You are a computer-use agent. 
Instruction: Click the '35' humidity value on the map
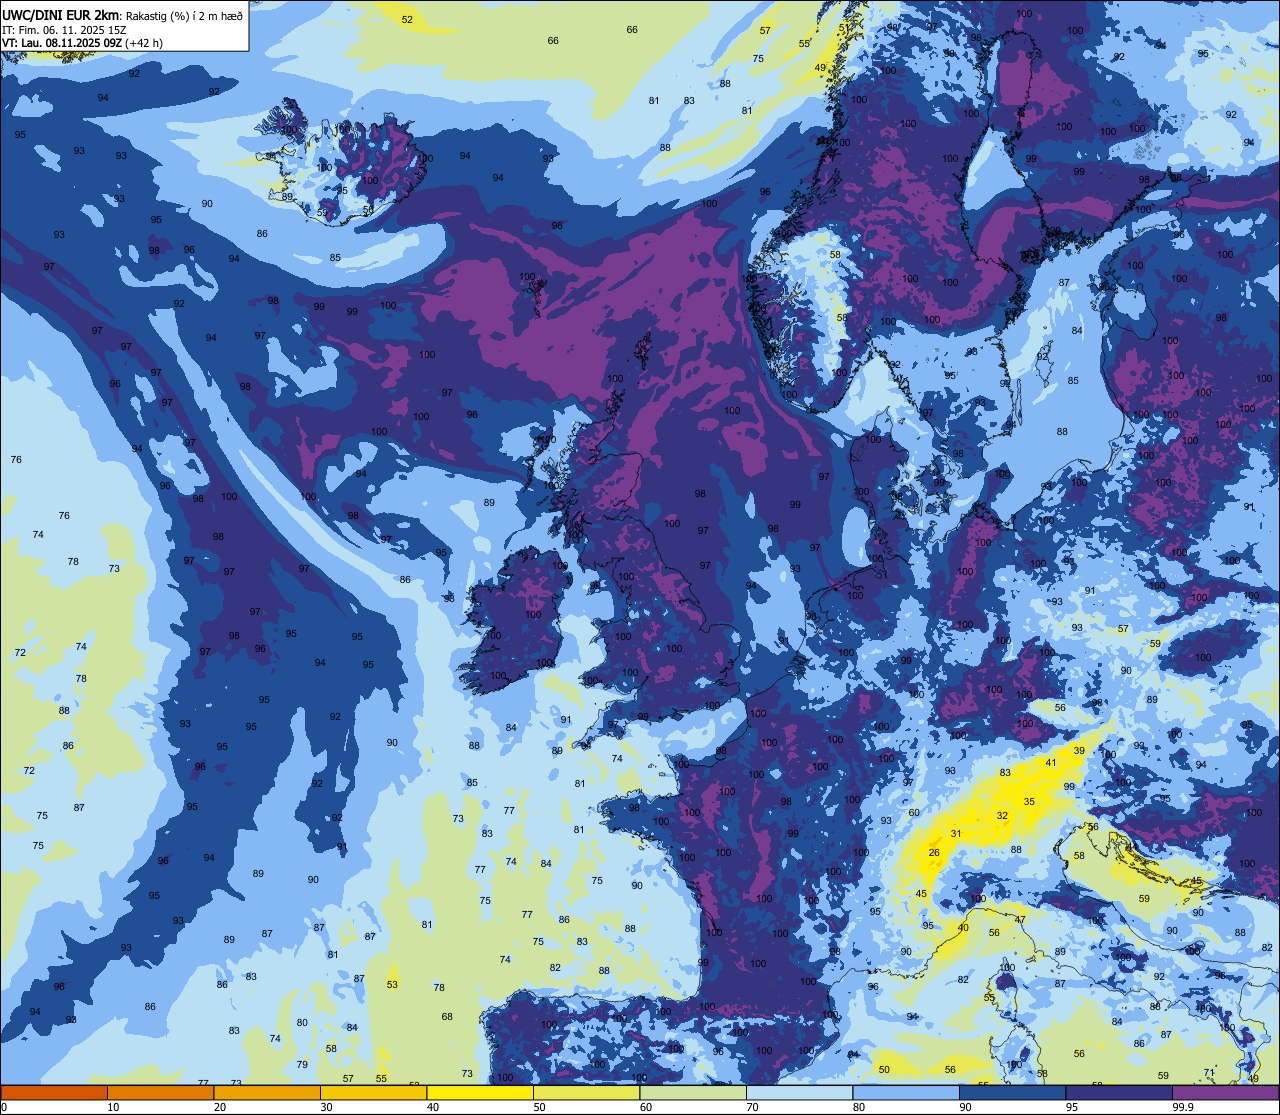click(1029, 802)
